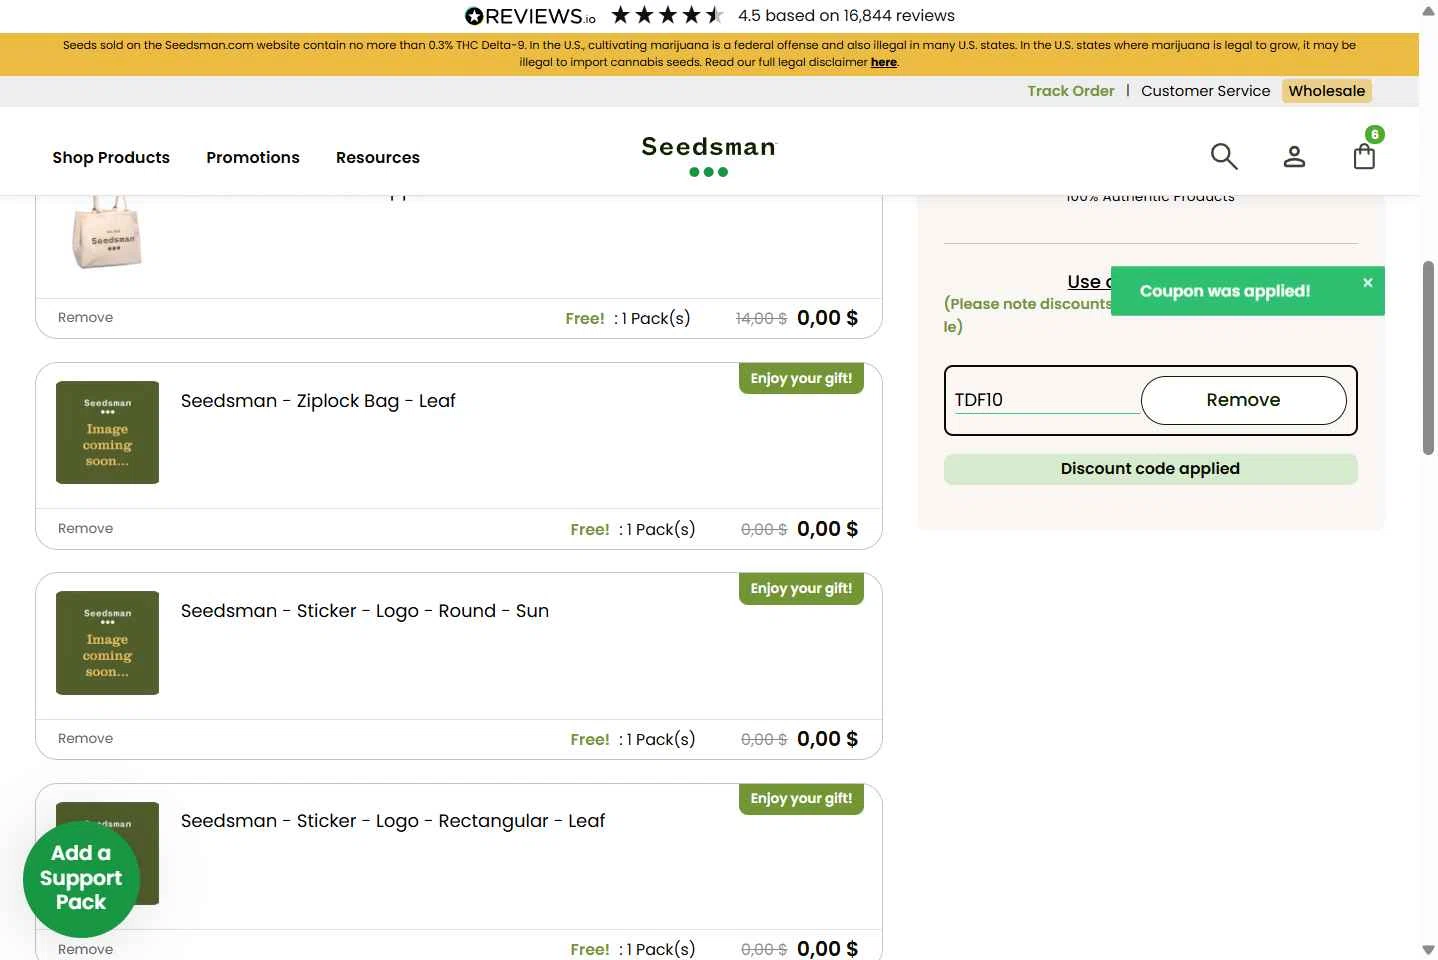Click 'Enjoy your gift!' badge on Rectangular Leaf sticker
Viewport: 1438px width, 960px height.
(x=801, y=799)
